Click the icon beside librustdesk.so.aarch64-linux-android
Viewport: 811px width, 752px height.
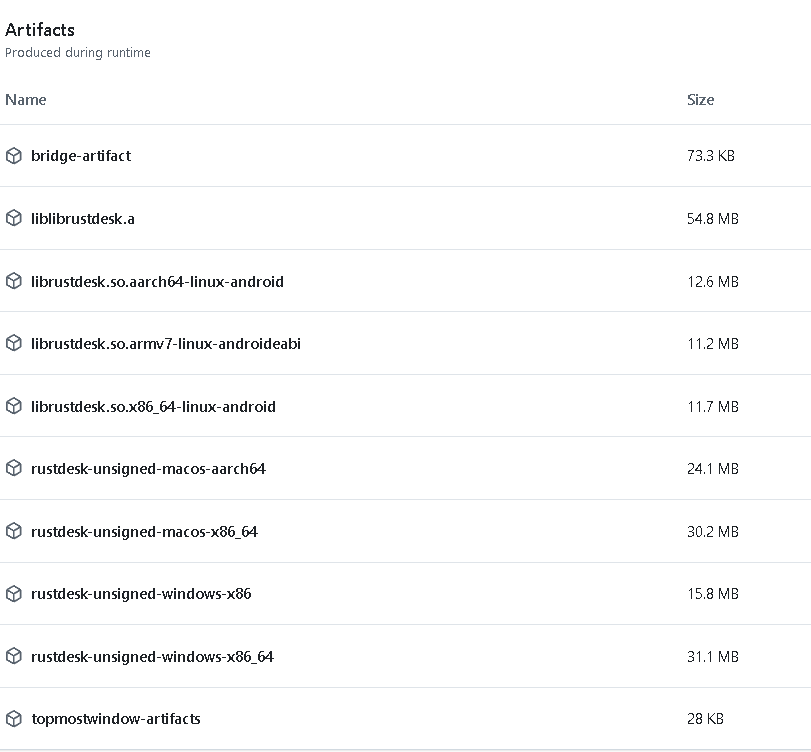[x=14, y=281]
